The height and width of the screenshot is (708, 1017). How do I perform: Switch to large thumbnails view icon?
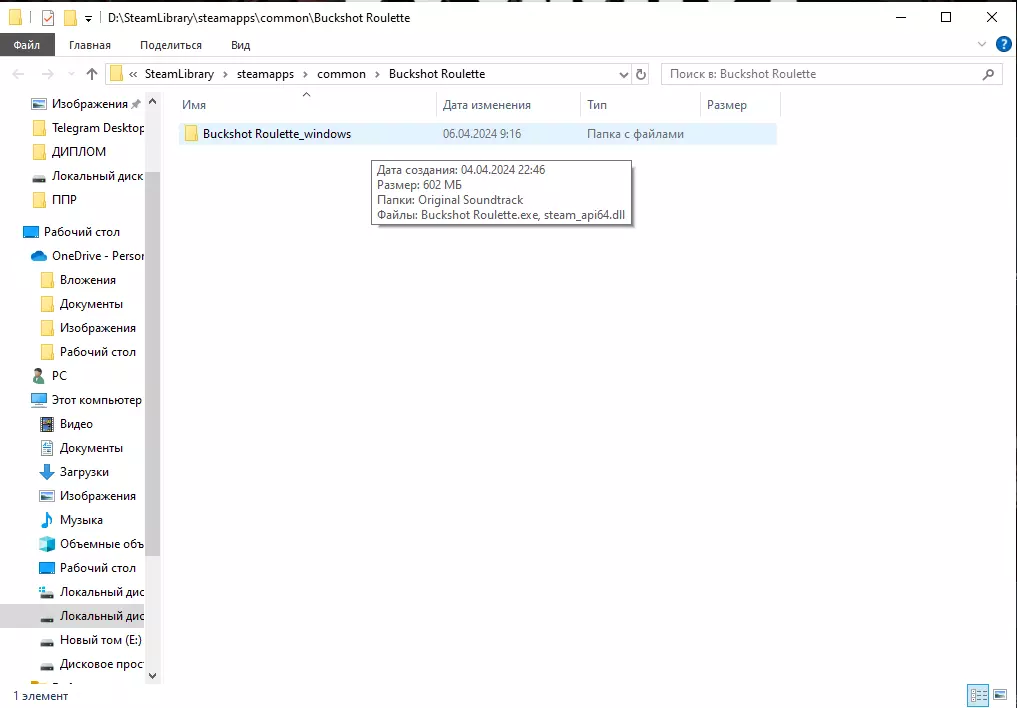[x=1000, y=694]
